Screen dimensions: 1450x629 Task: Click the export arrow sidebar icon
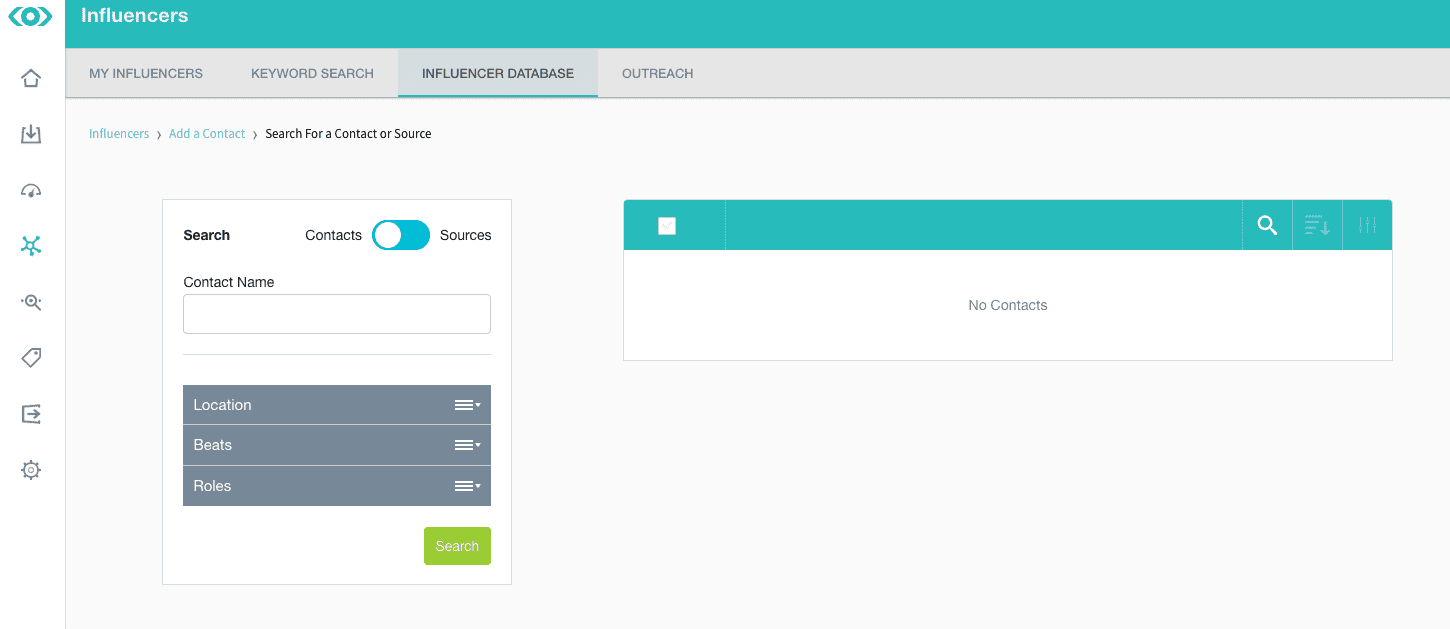click(x=31, y=413)
